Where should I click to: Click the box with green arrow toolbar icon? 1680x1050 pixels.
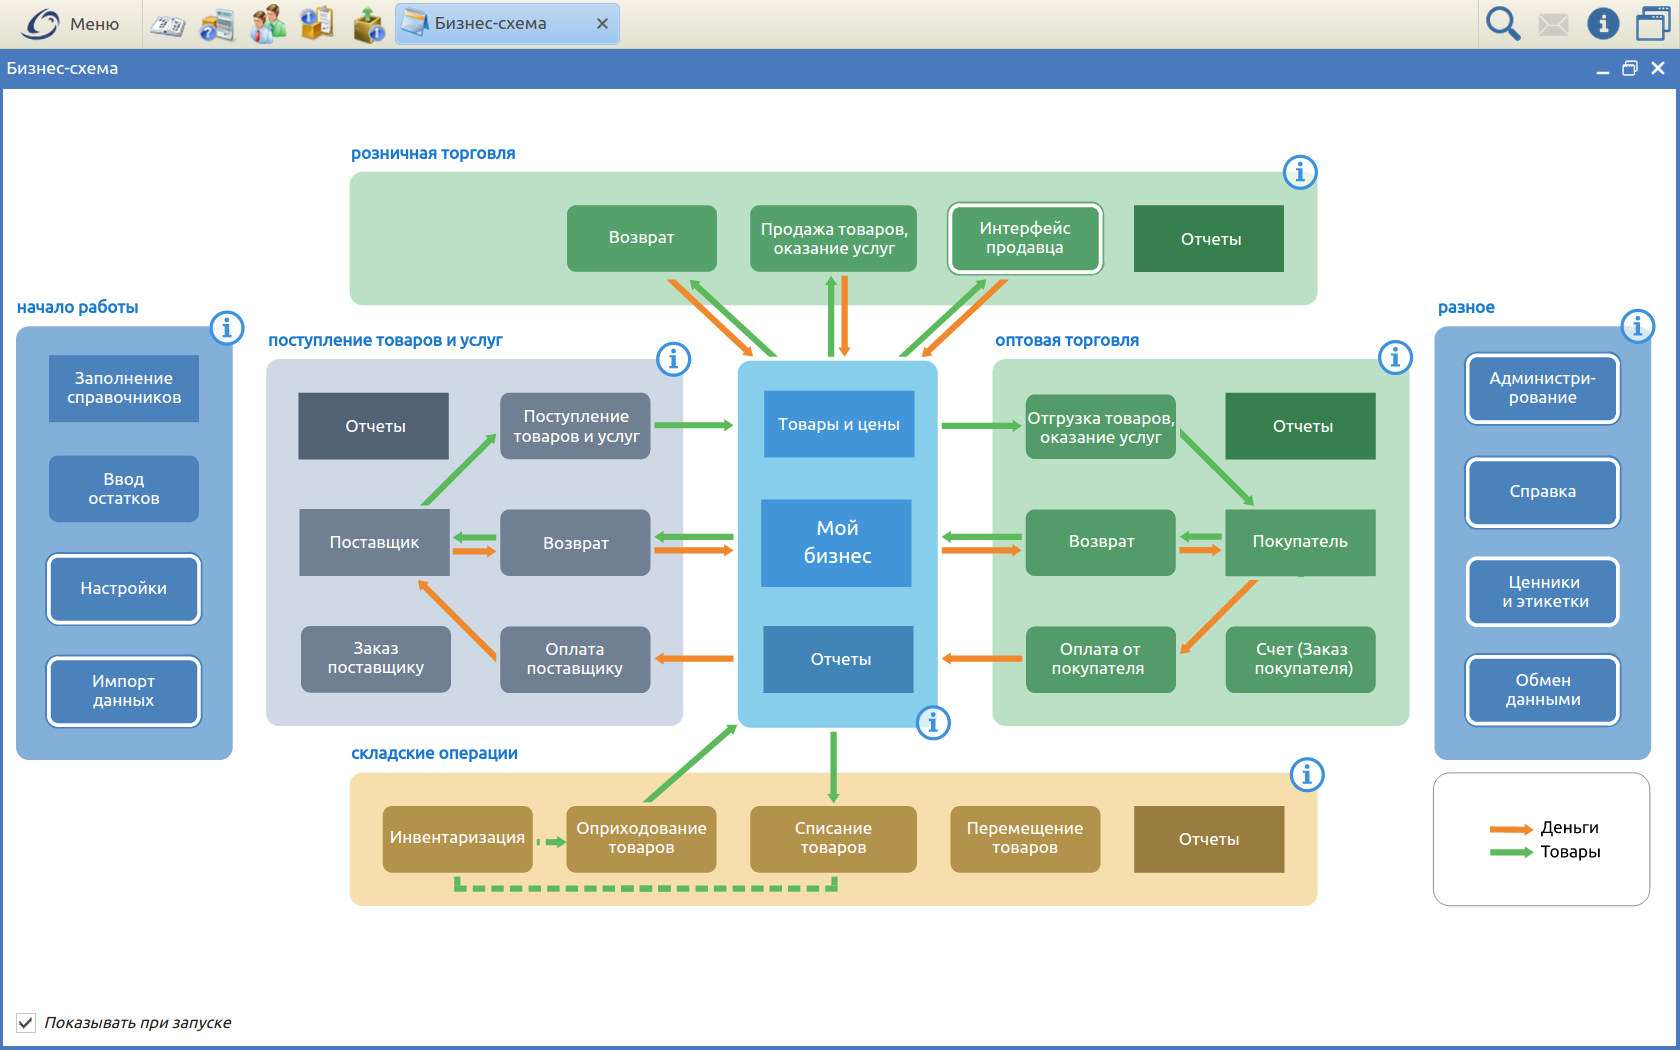click(368, 24)
